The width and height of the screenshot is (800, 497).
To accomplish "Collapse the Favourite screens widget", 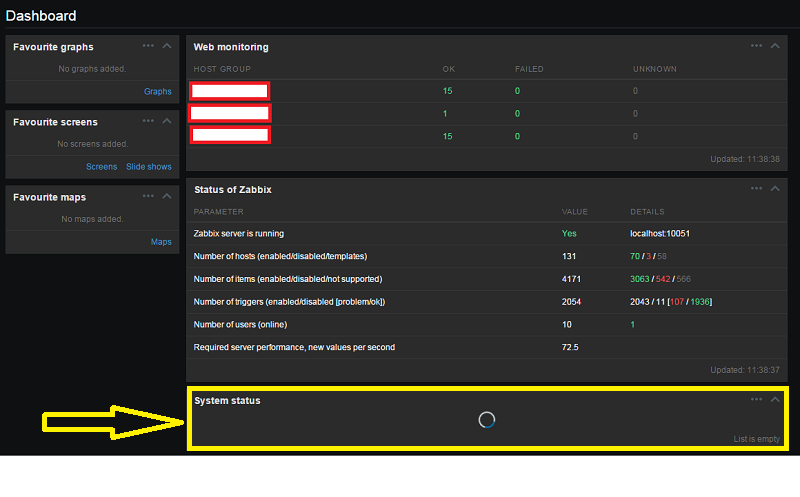I will pos(166,120).
